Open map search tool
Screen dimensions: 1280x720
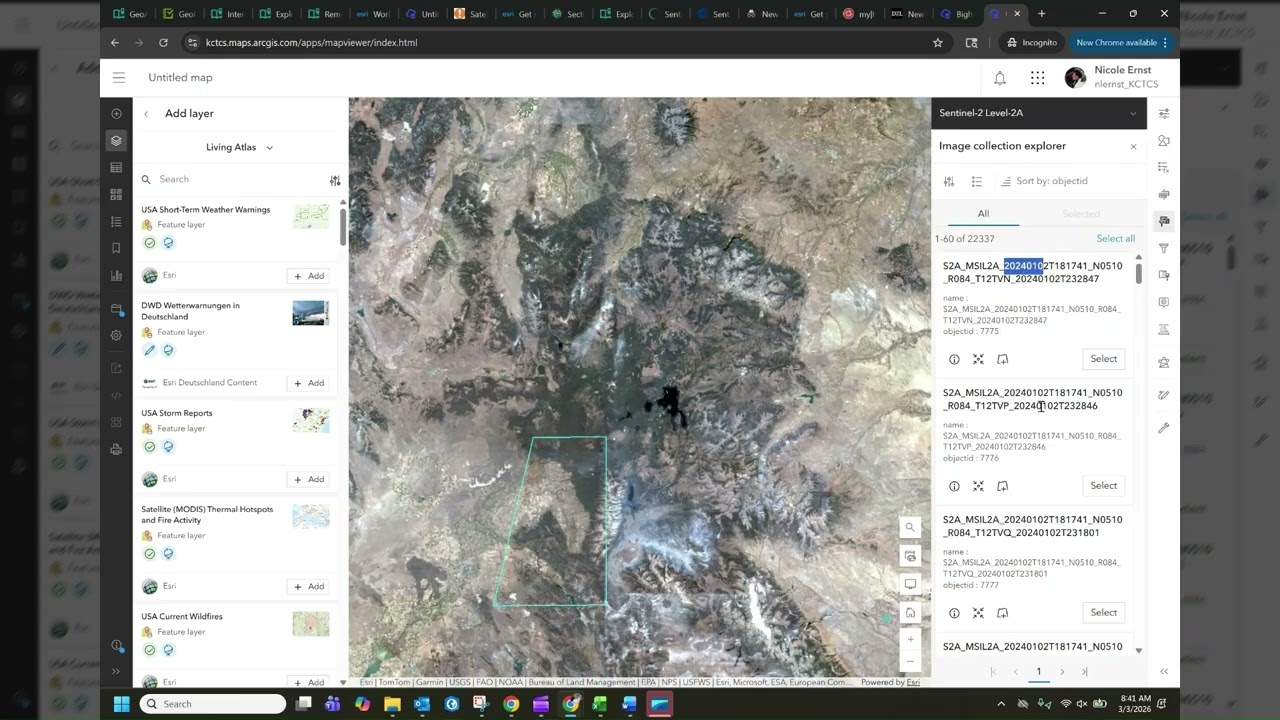point(910,527)
